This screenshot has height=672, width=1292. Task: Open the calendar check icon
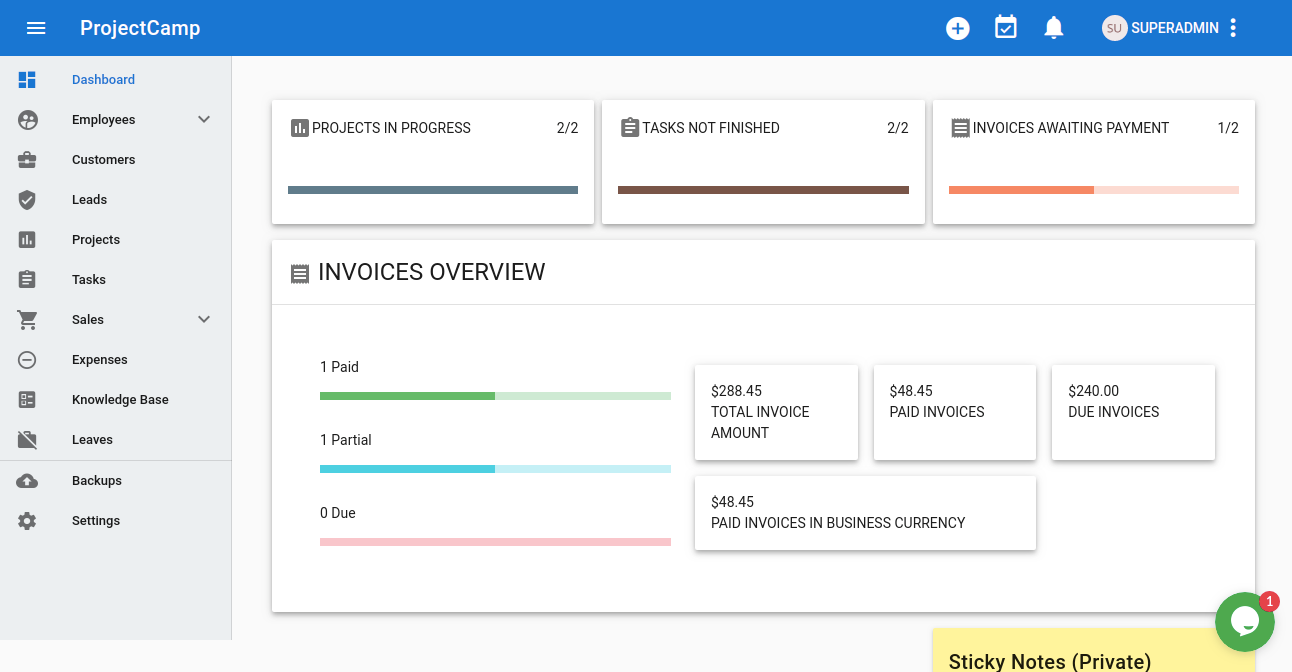(1006, 28)
